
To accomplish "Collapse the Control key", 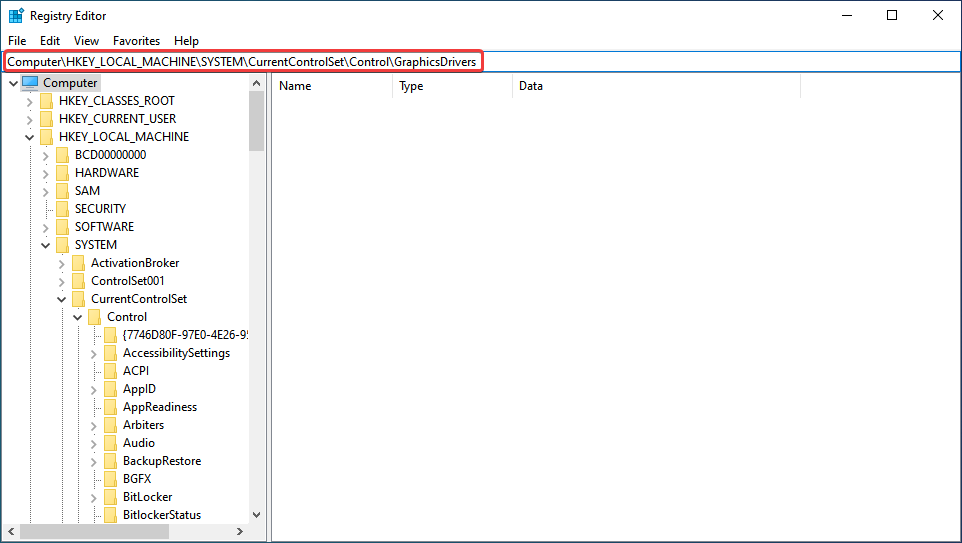I will (x=77, y=317).
